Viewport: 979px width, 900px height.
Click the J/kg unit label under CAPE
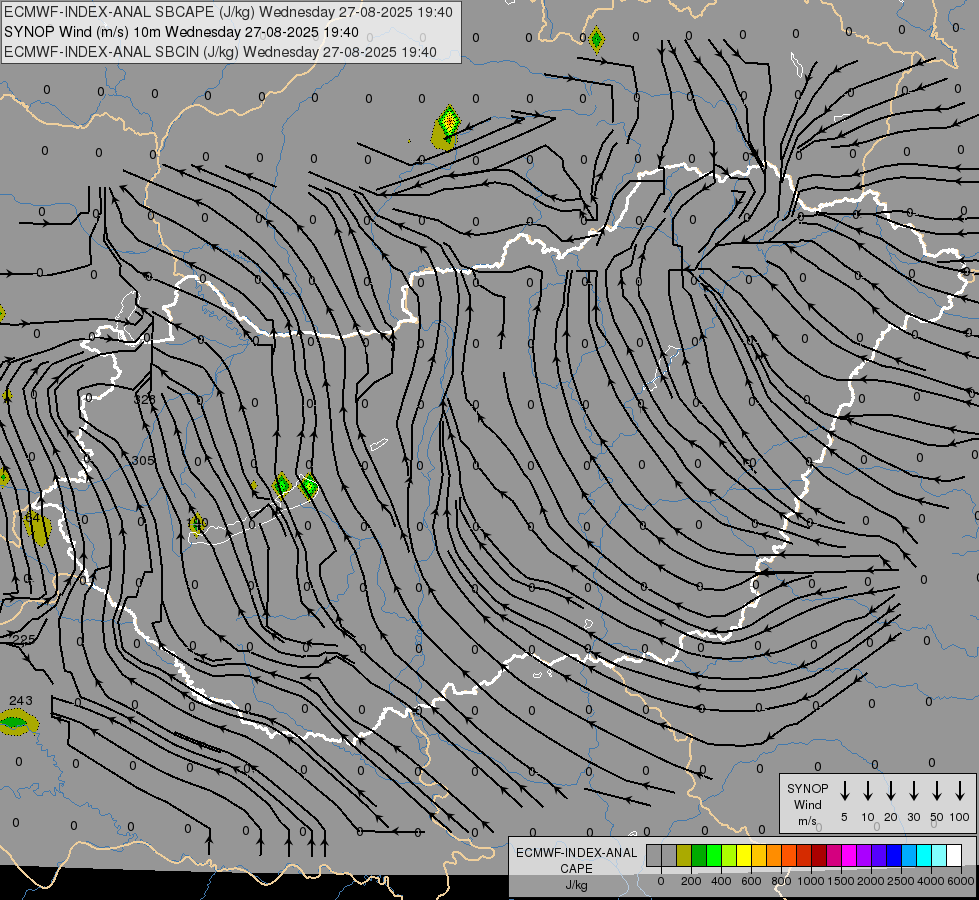(x=576, y=885)
